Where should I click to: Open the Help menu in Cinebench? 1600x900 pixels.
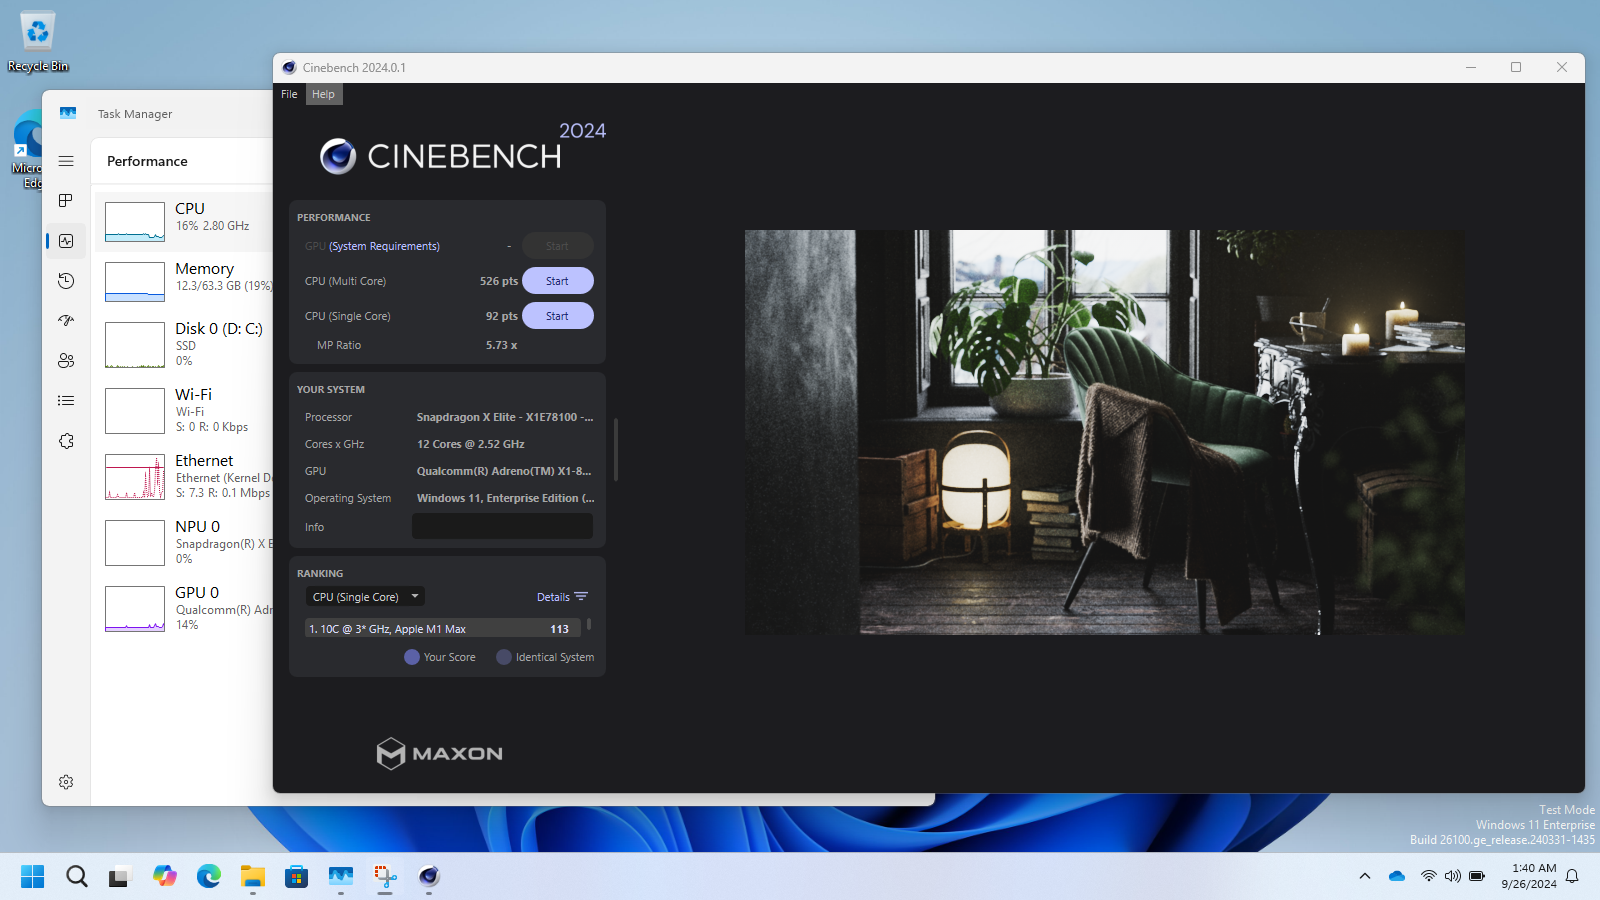(323, 94)
